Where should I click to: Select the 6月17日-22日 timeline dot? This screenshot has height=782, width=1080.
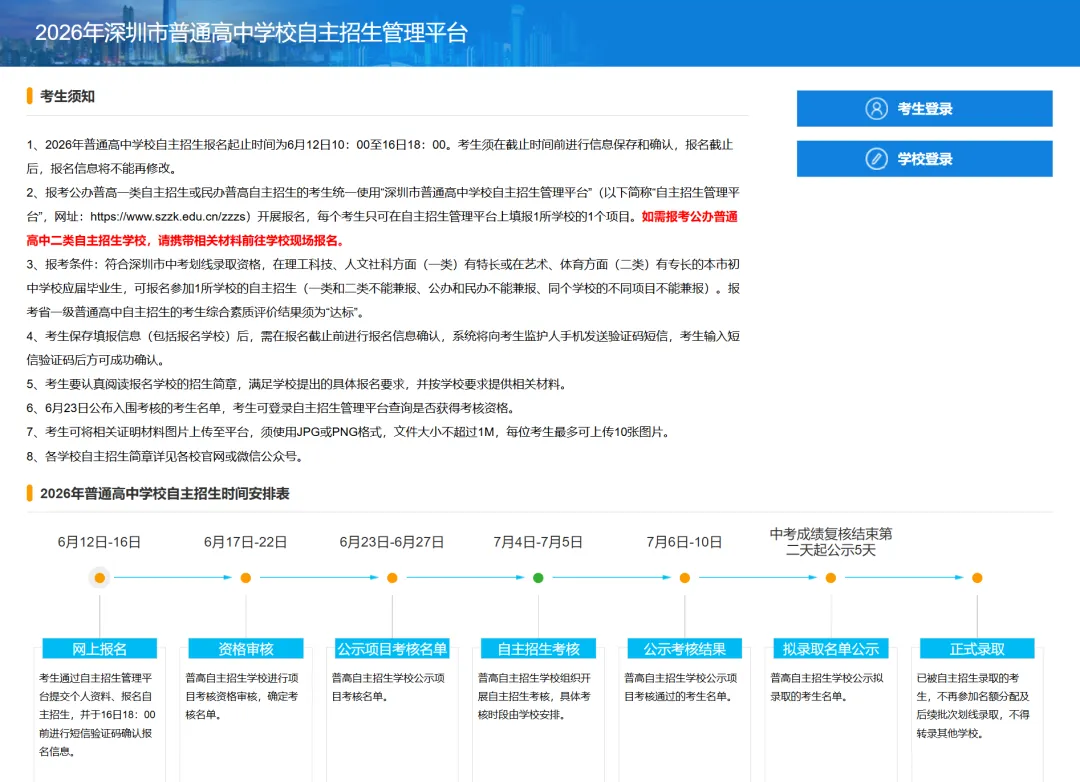[246, 577]
